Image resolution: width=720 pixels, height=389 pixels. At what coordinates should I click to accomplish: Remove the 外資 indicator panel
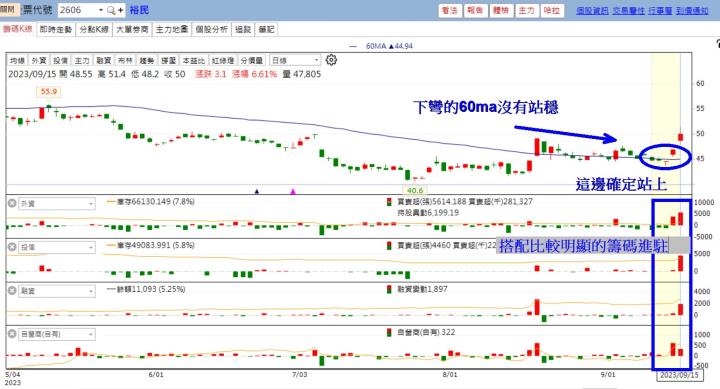point(12,203)
